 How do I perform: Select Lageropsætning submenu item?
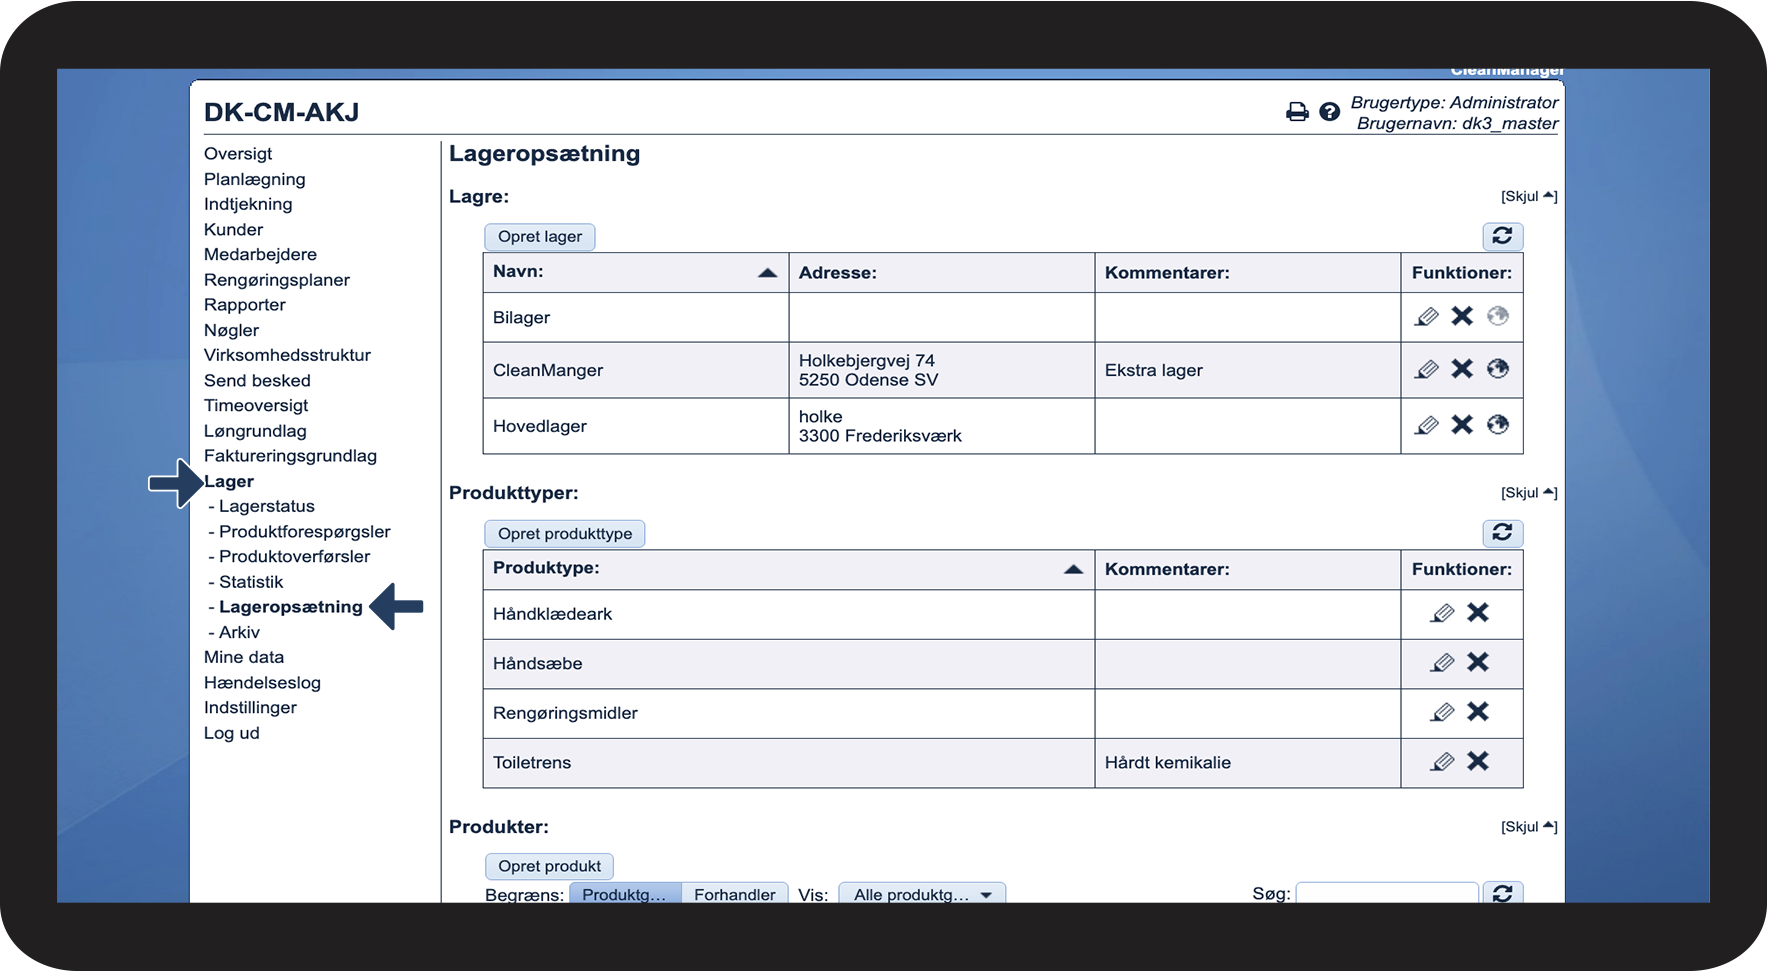click(291, 607)
